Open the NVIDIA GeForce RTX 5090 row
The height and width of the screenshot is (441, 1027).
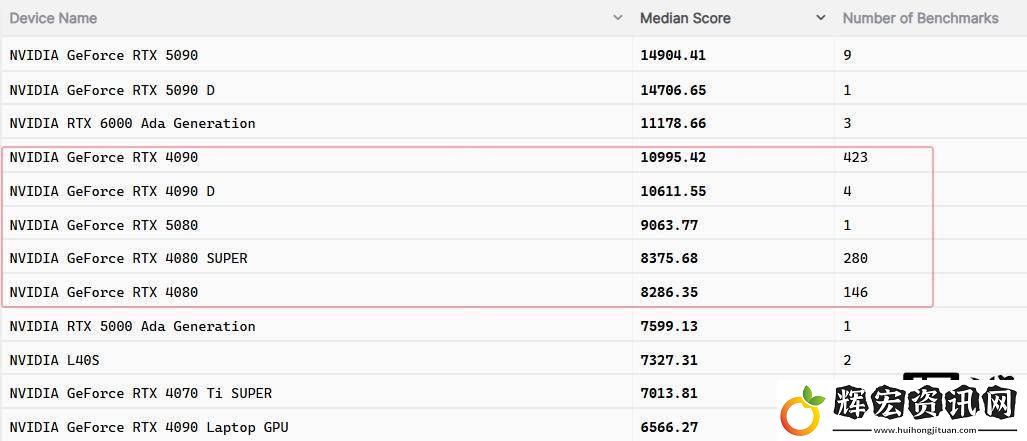coord(514,55)
